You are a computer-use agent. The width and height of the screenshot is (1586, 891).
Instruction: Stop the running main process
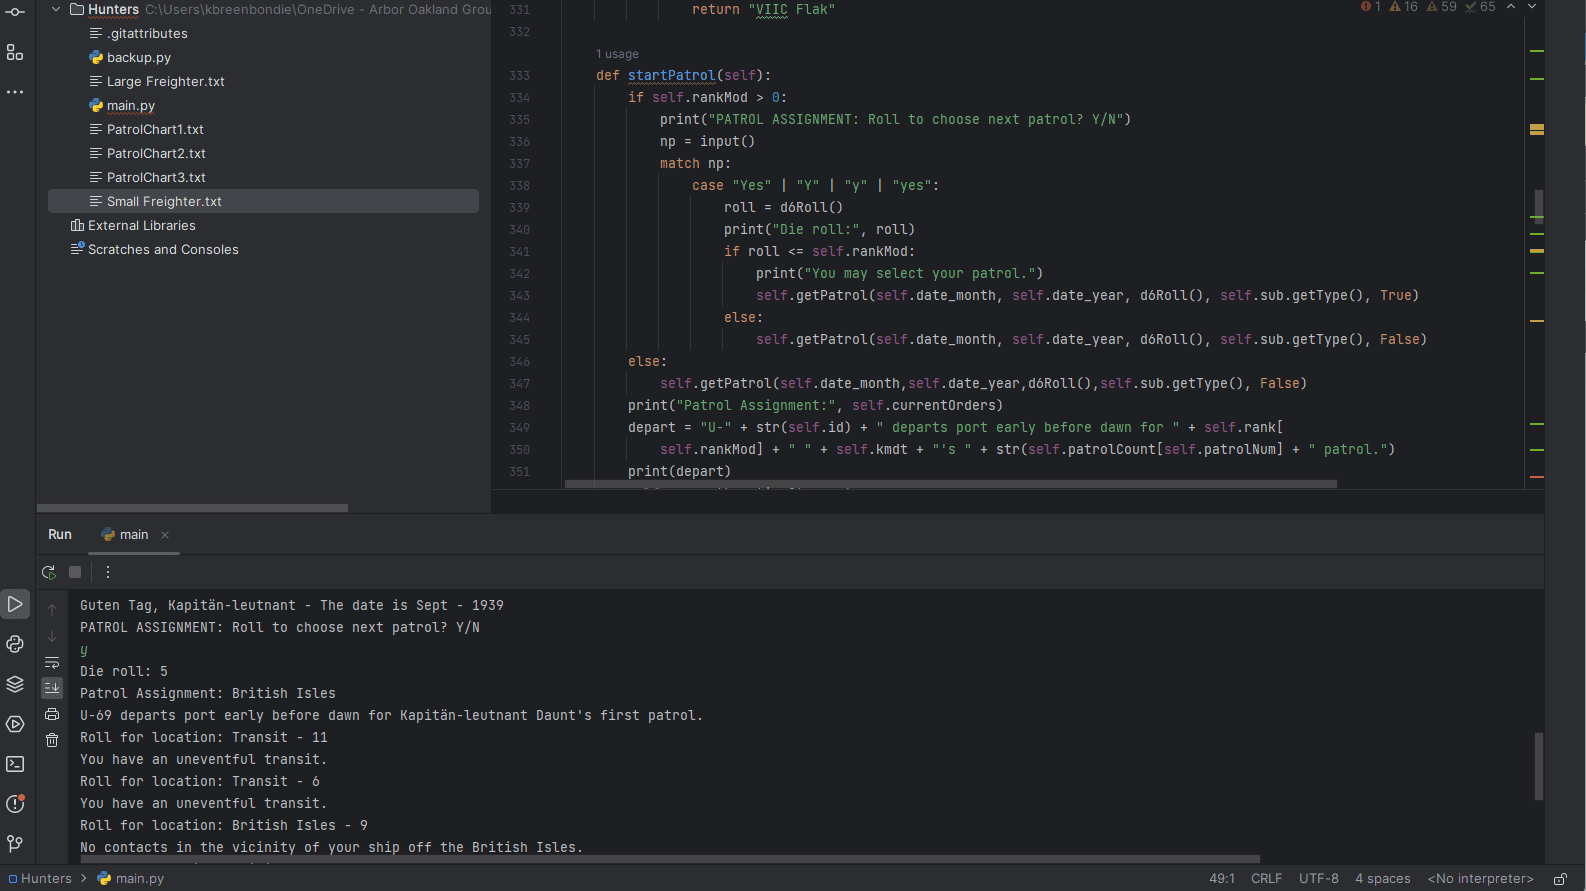(75, 572)
